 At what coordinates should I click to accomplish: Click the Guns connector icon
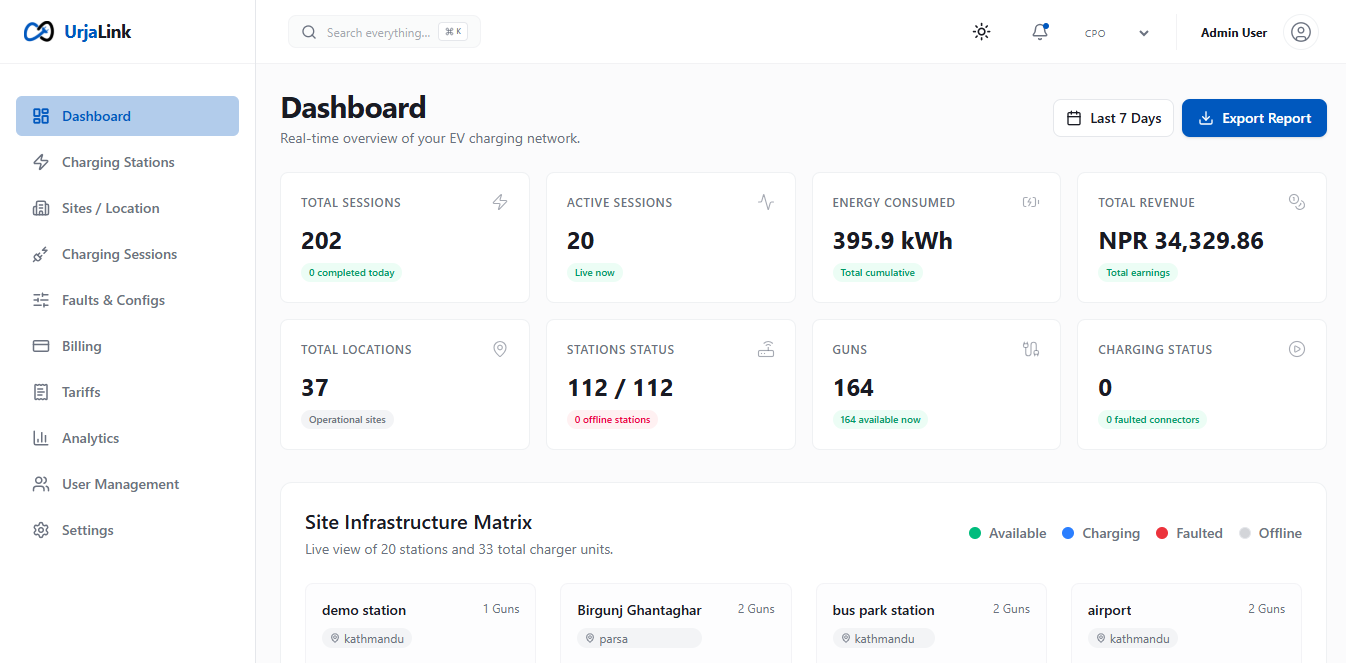point(1031,349)
